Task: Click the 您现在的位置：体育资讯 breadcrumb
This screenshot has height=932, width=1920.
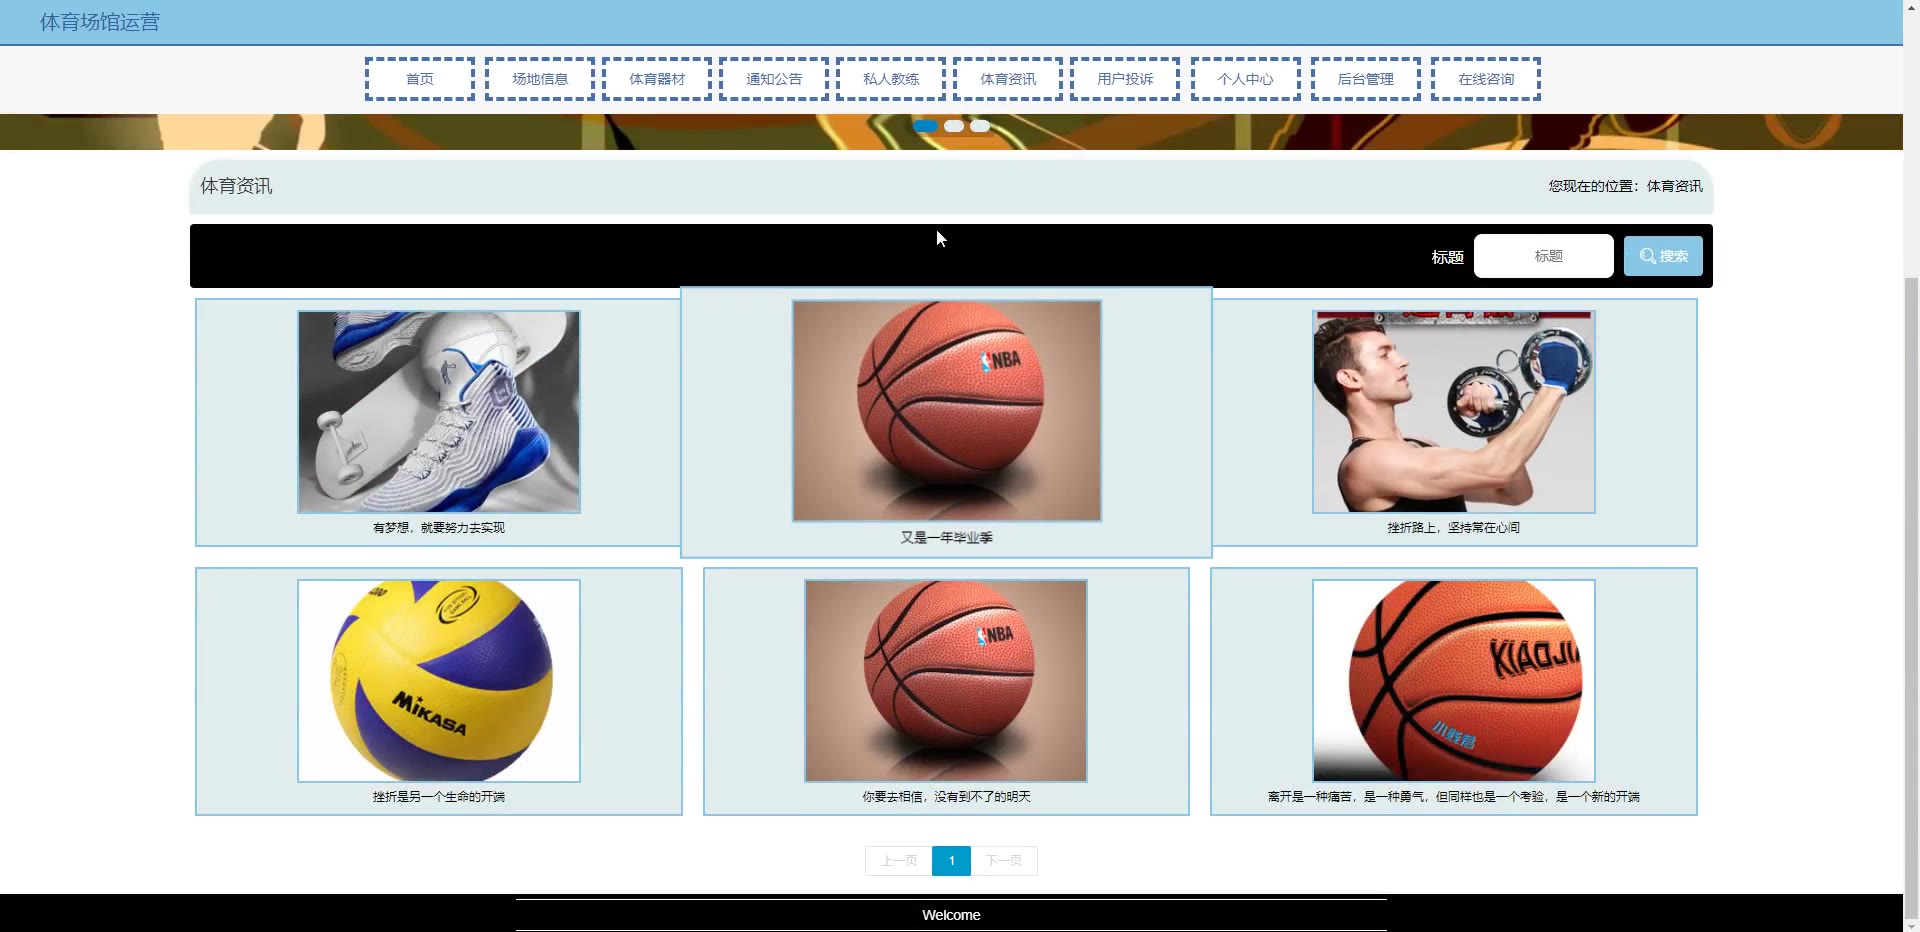Action: (x=1625, y=186)
